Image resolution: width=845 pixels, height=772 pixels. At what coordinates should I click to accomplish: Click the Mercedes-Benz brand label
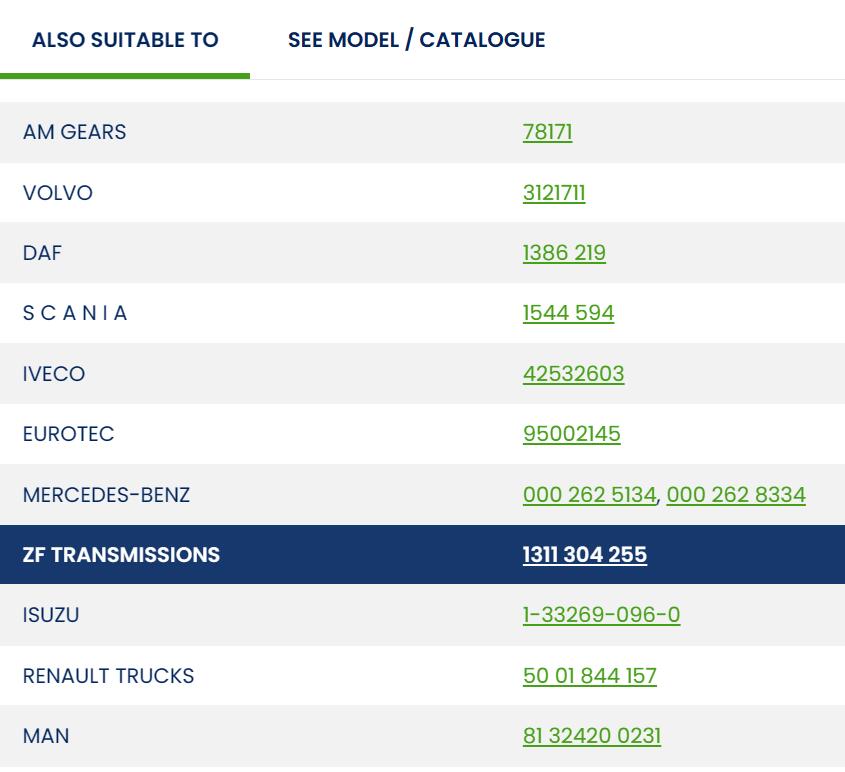(x=106, y=495)
